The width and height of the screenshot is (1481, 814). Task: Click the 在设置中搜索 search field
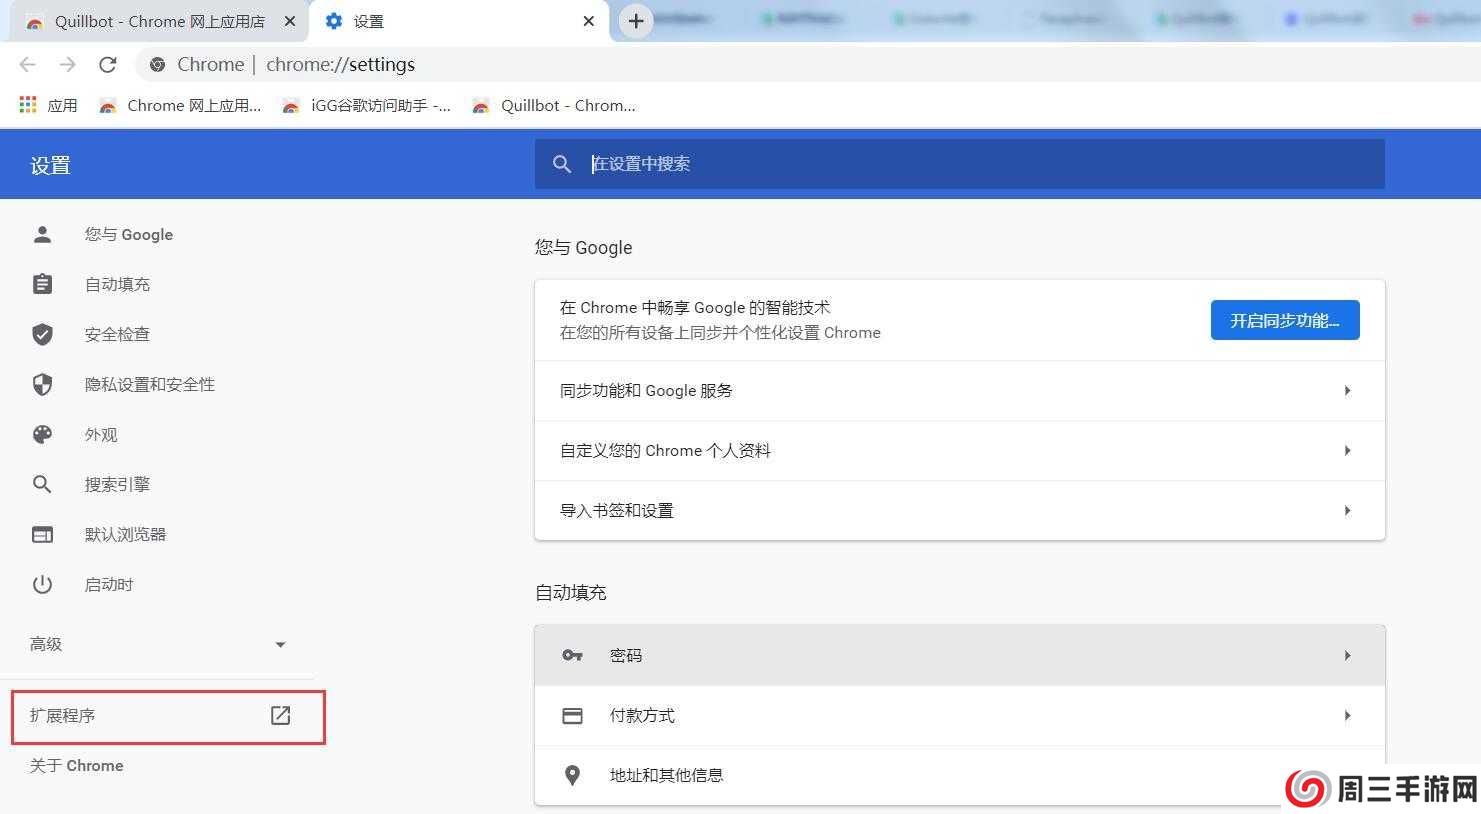coord(960,164)
